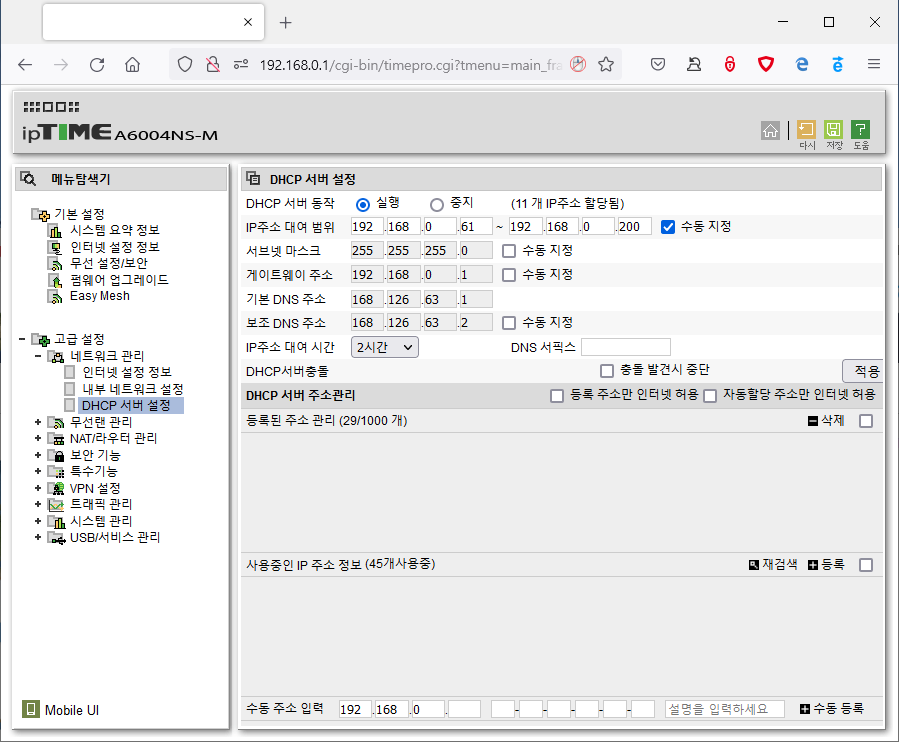Screen dimensions: 899x742
Task: Collapse the 네트워크 관리 tree node
Action: tap(38, 356)
